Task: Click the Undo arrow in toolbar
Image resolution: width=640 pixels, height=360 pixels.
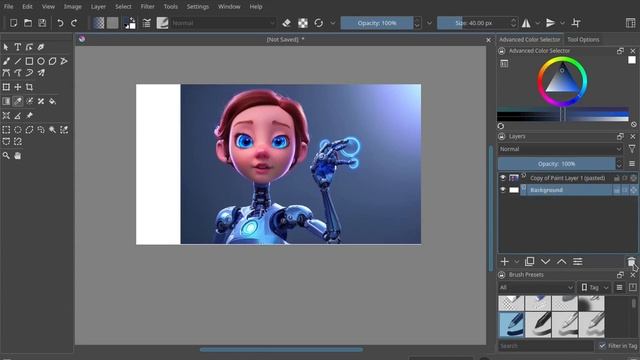Action: [x=60, y=23]
